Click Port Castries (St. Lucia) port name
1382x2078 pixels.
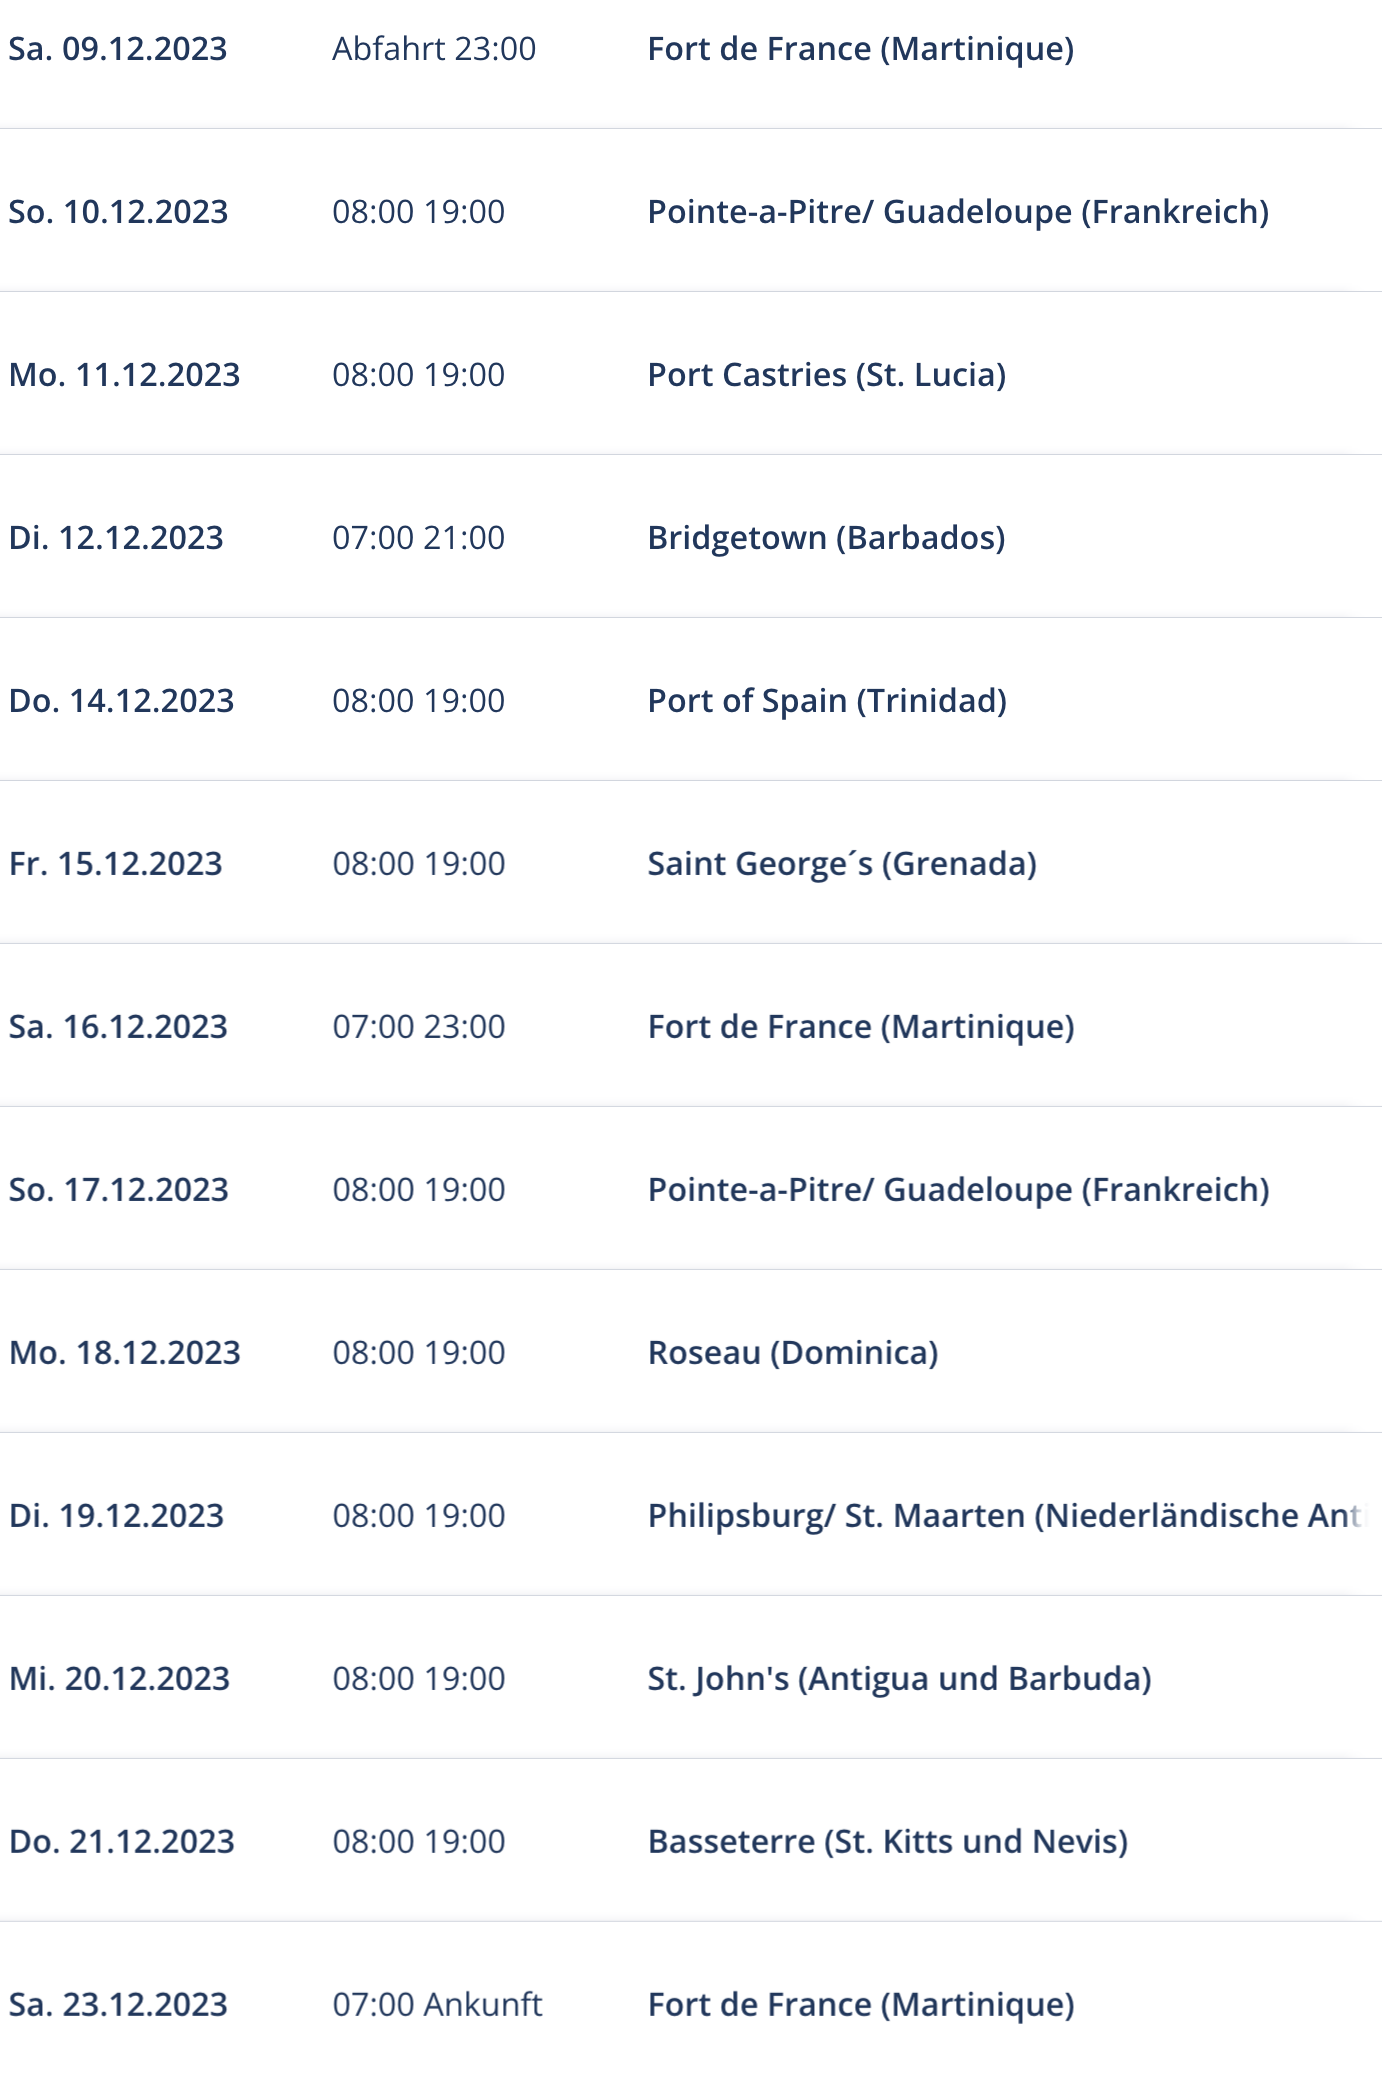(x=827, y=375)
